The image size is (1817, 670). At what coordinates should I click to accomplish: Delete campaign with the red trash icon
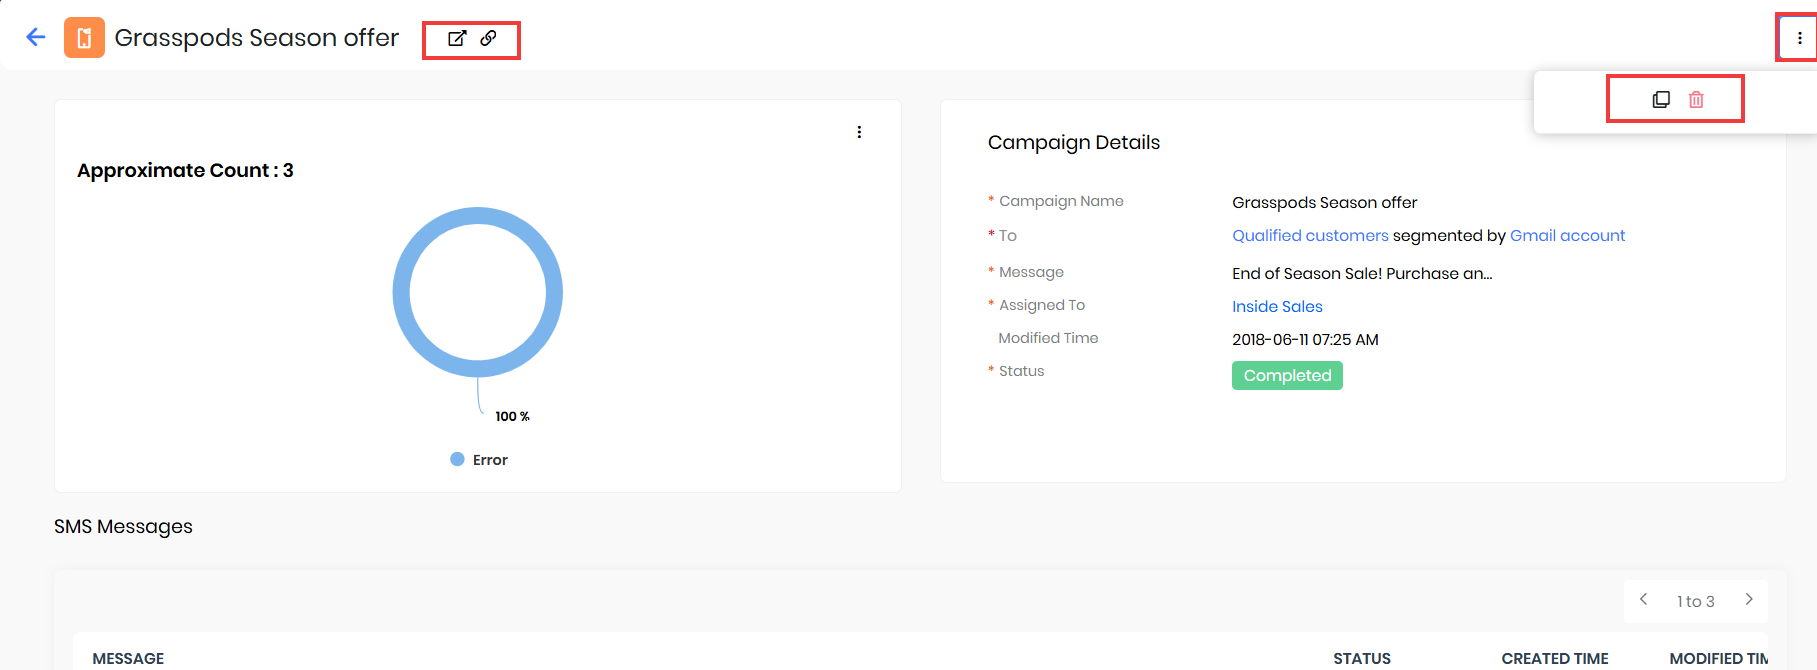click(x=1696, y=99)
